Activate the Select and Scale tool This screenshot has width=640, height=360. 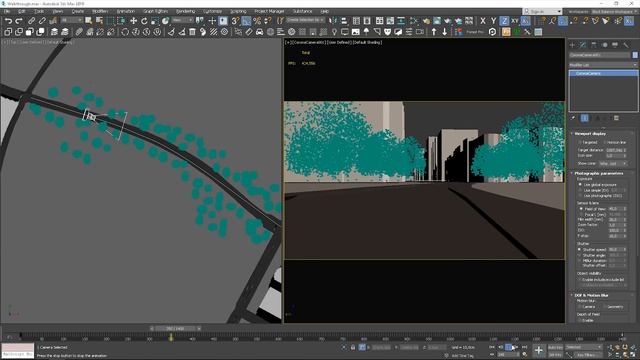[155, 21]
